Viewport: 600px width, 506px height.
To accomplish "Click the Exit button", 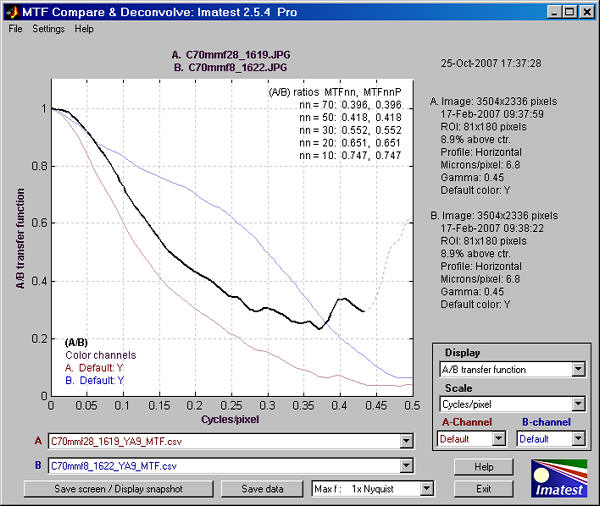I will tap(484, 489).
